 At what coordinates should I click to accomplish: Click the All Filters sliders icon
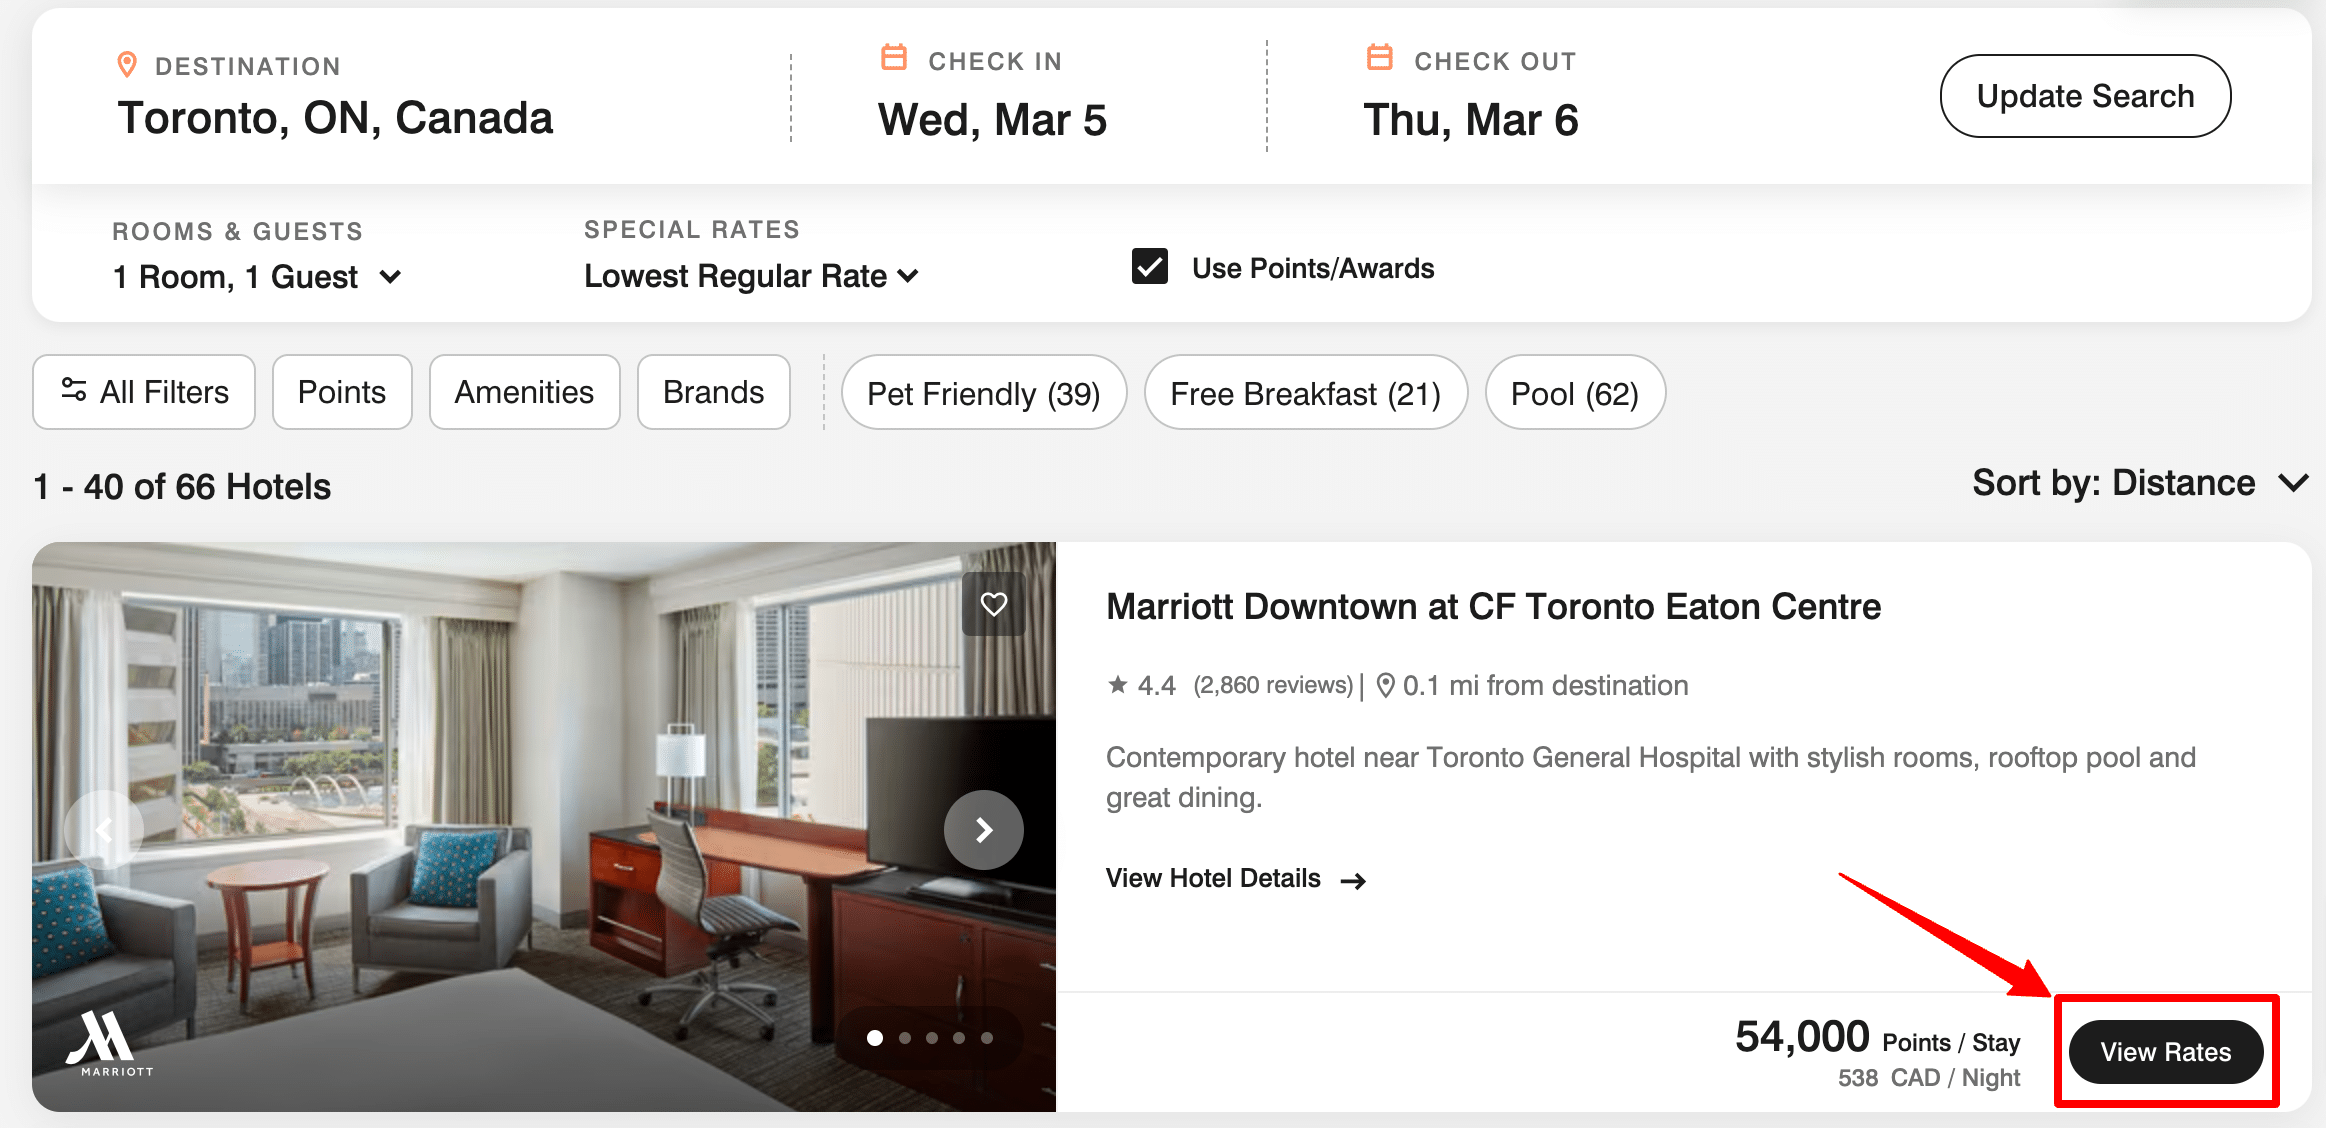click(x=74, y=390)
